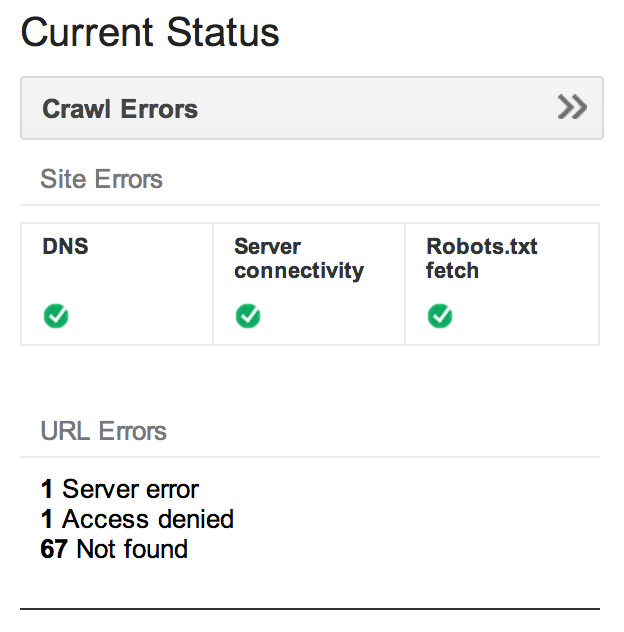Image resolution: width=624 pixels, height=632 pixels.
Task: Click the green checkmark under DNS
Action: (56, 316)
